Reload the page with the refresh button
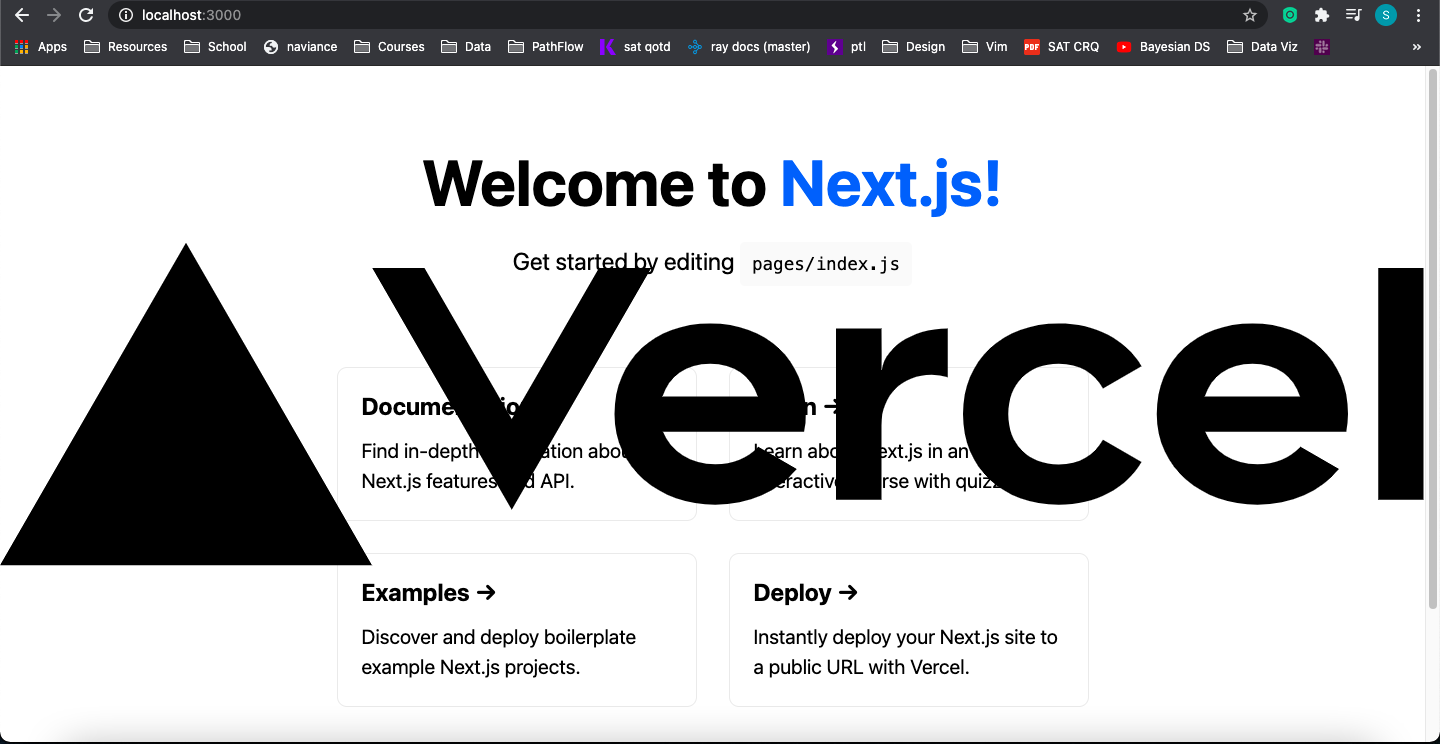 [86, 15]
